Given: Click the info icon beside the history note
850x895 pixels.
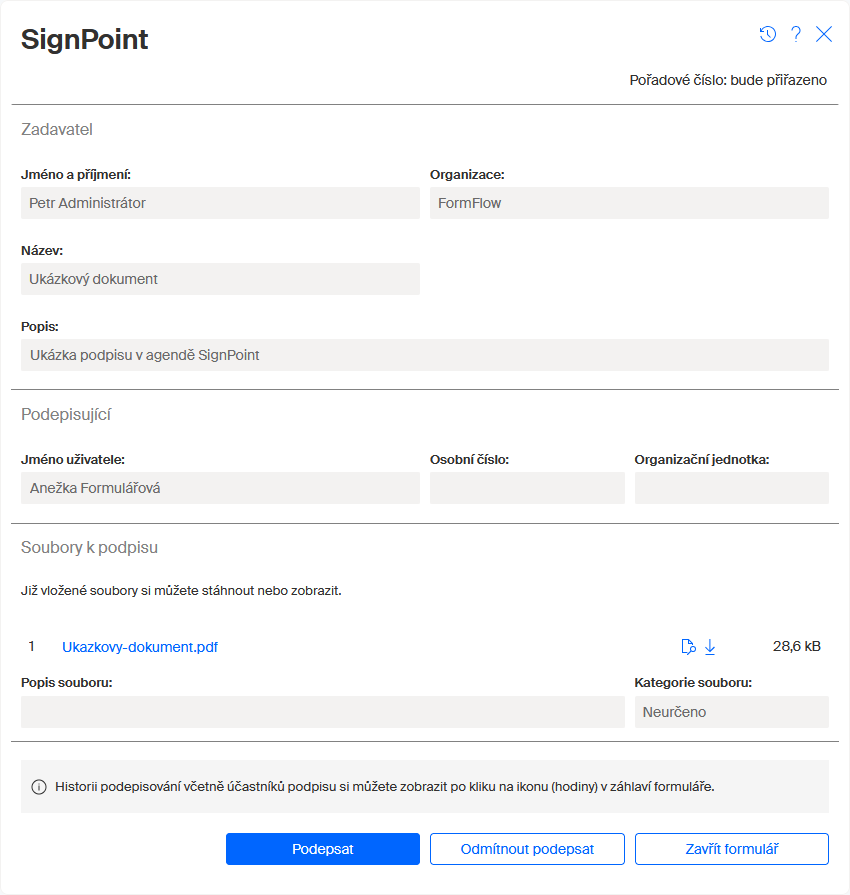Looking at the screenshot, I should click(x=39, y=787).
